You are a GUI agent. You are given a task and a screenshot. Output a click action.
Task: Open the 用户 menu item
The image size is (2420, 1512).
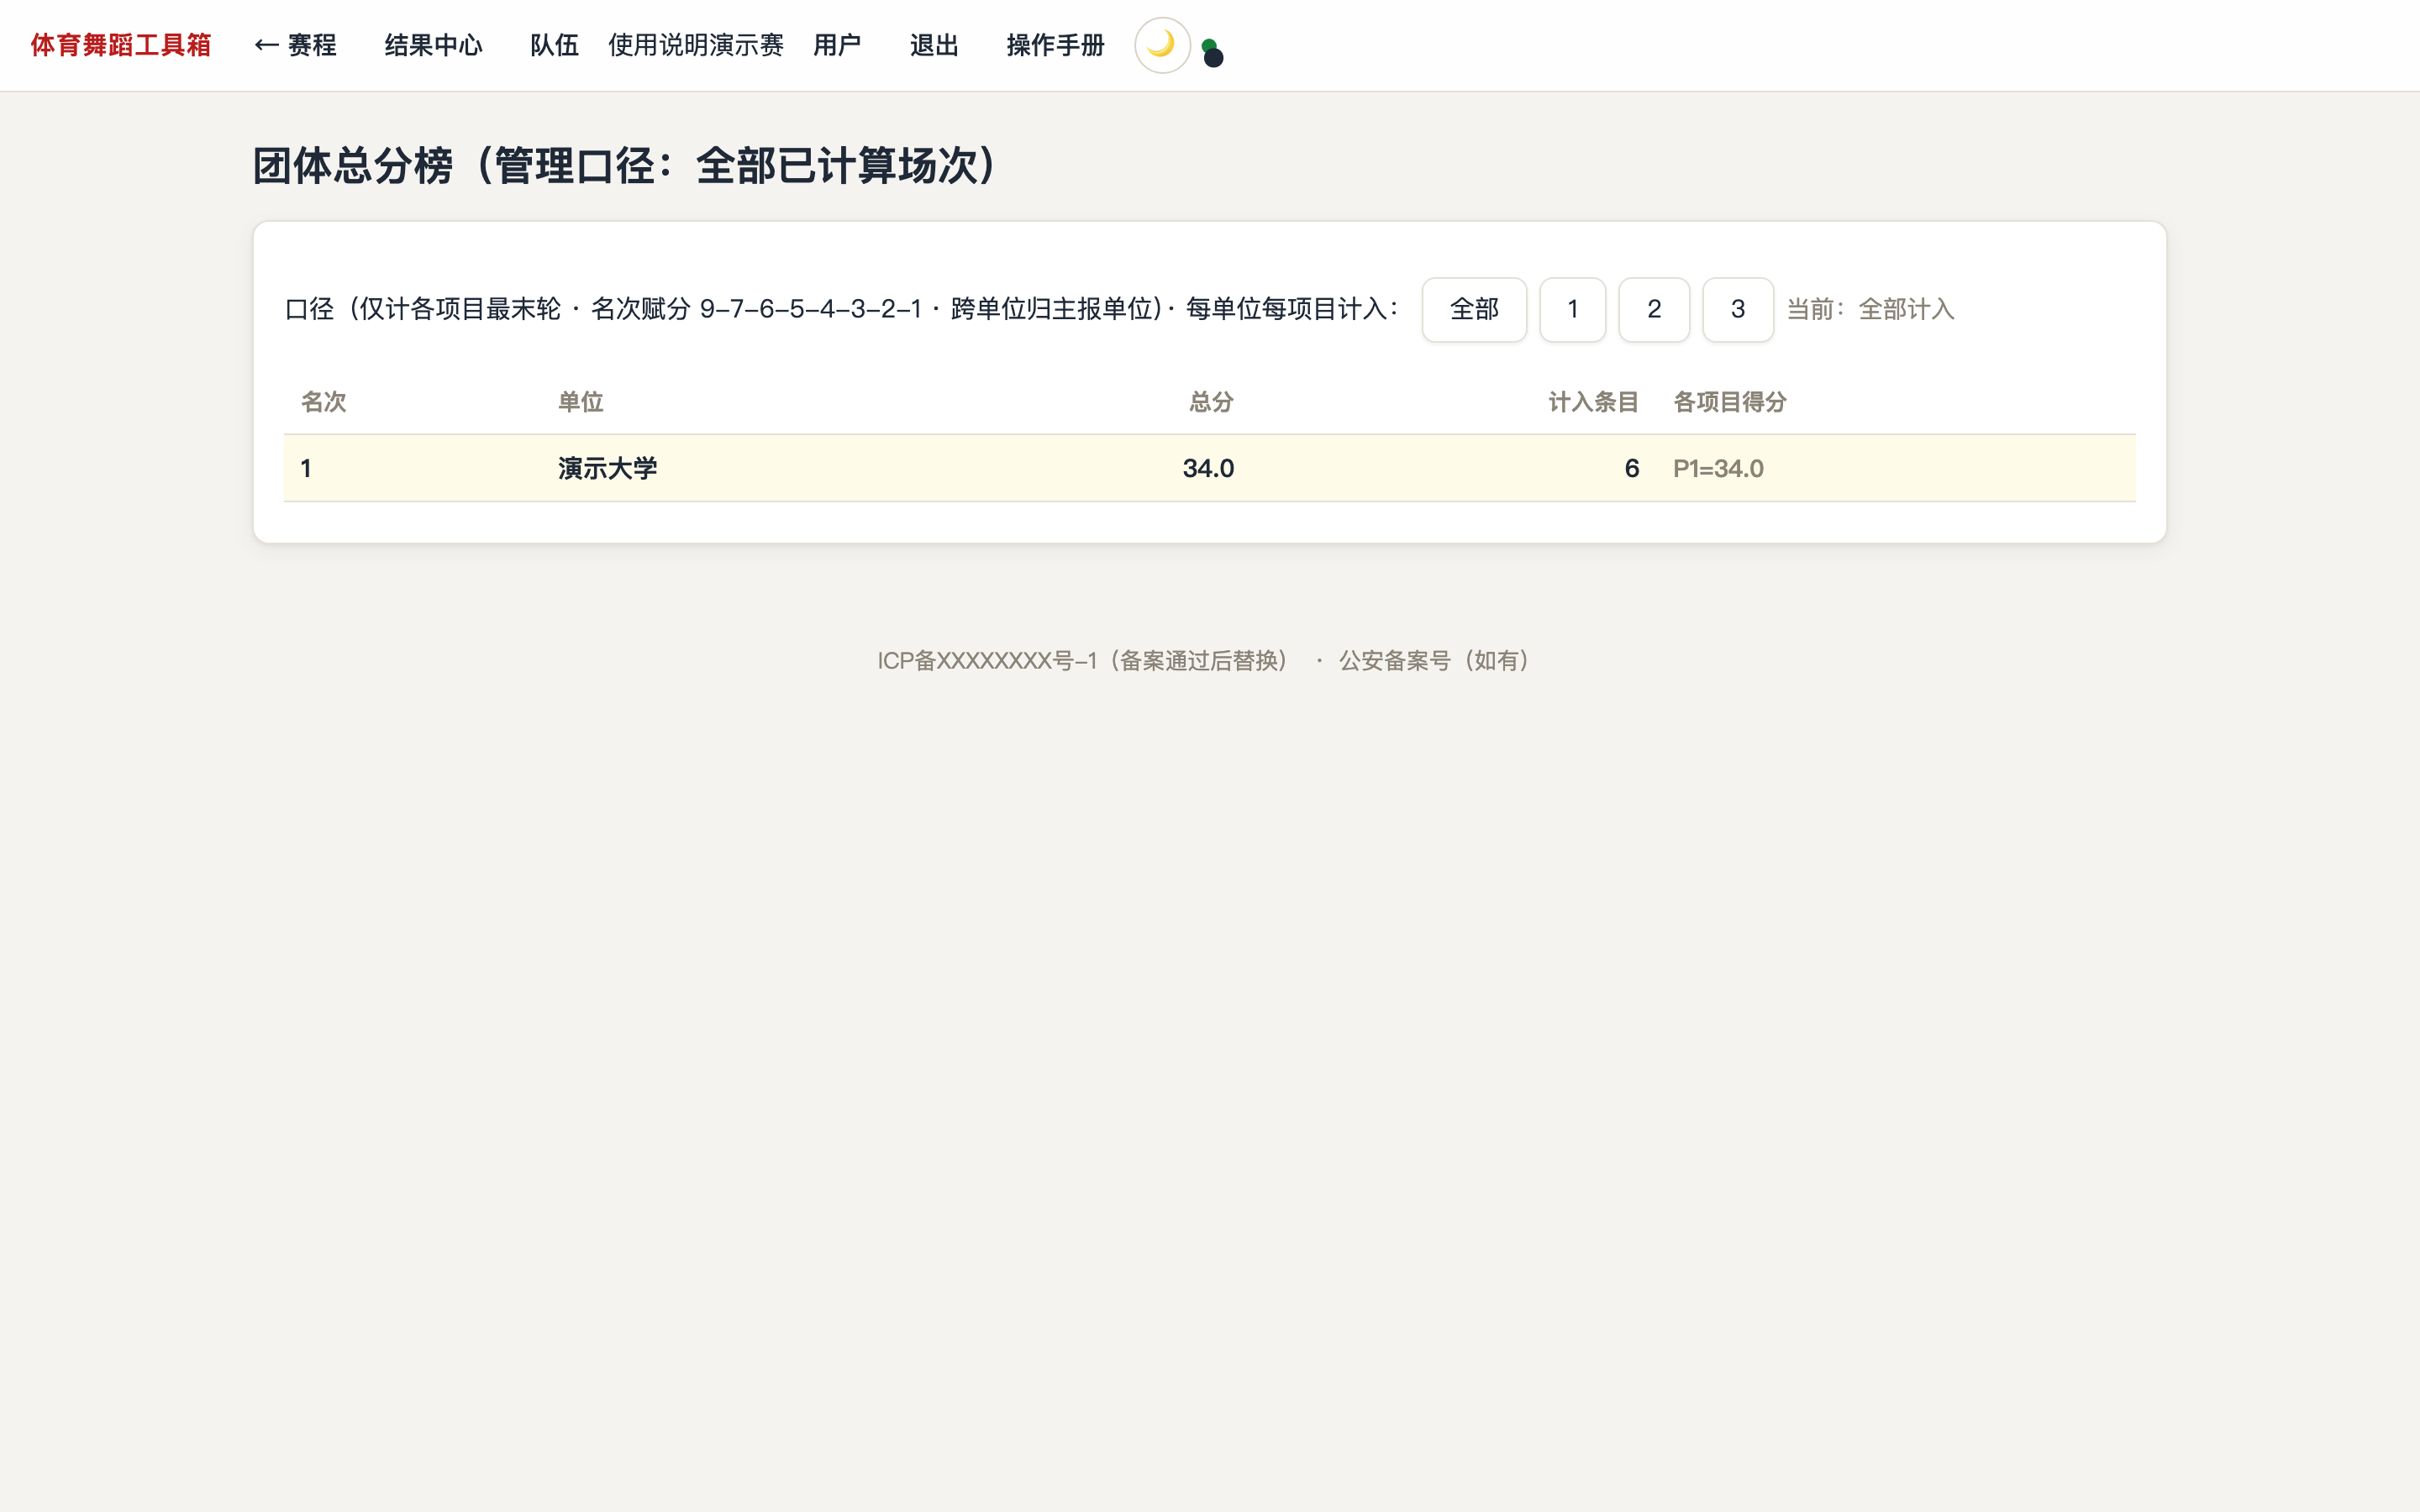pos(837,45)
